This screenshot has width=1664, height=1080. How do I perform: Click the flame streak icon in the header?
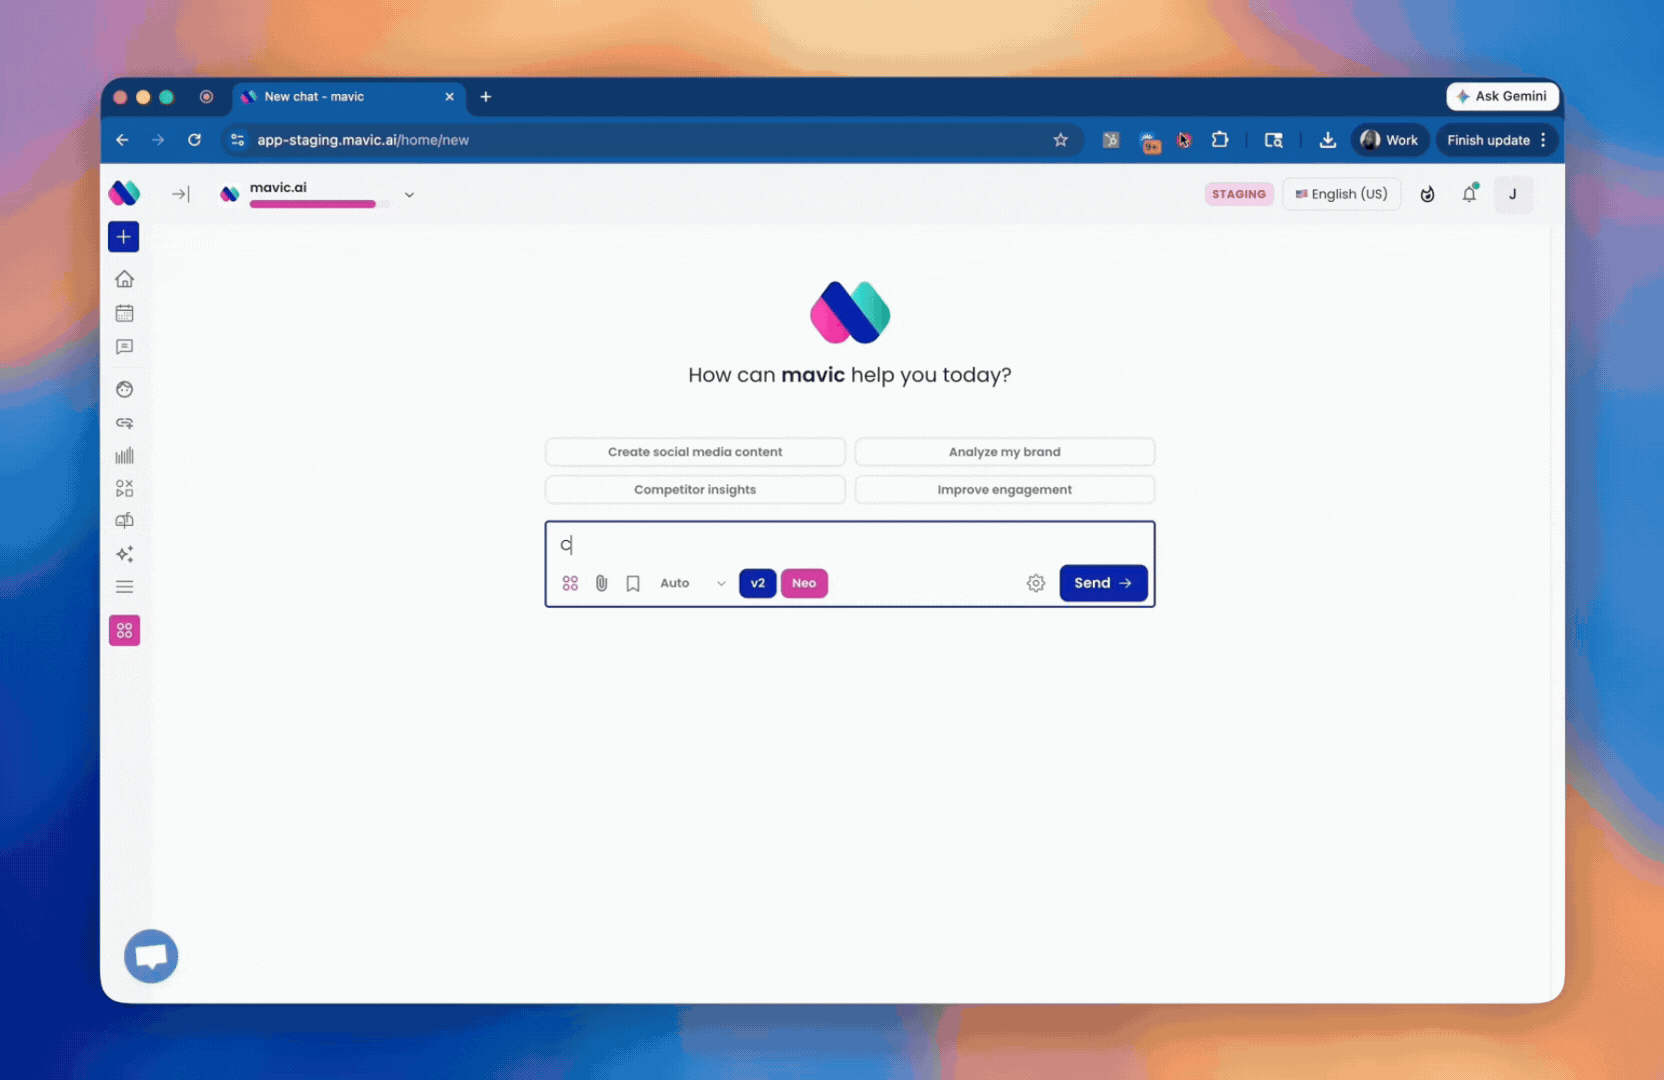(x=1427, y=194)
